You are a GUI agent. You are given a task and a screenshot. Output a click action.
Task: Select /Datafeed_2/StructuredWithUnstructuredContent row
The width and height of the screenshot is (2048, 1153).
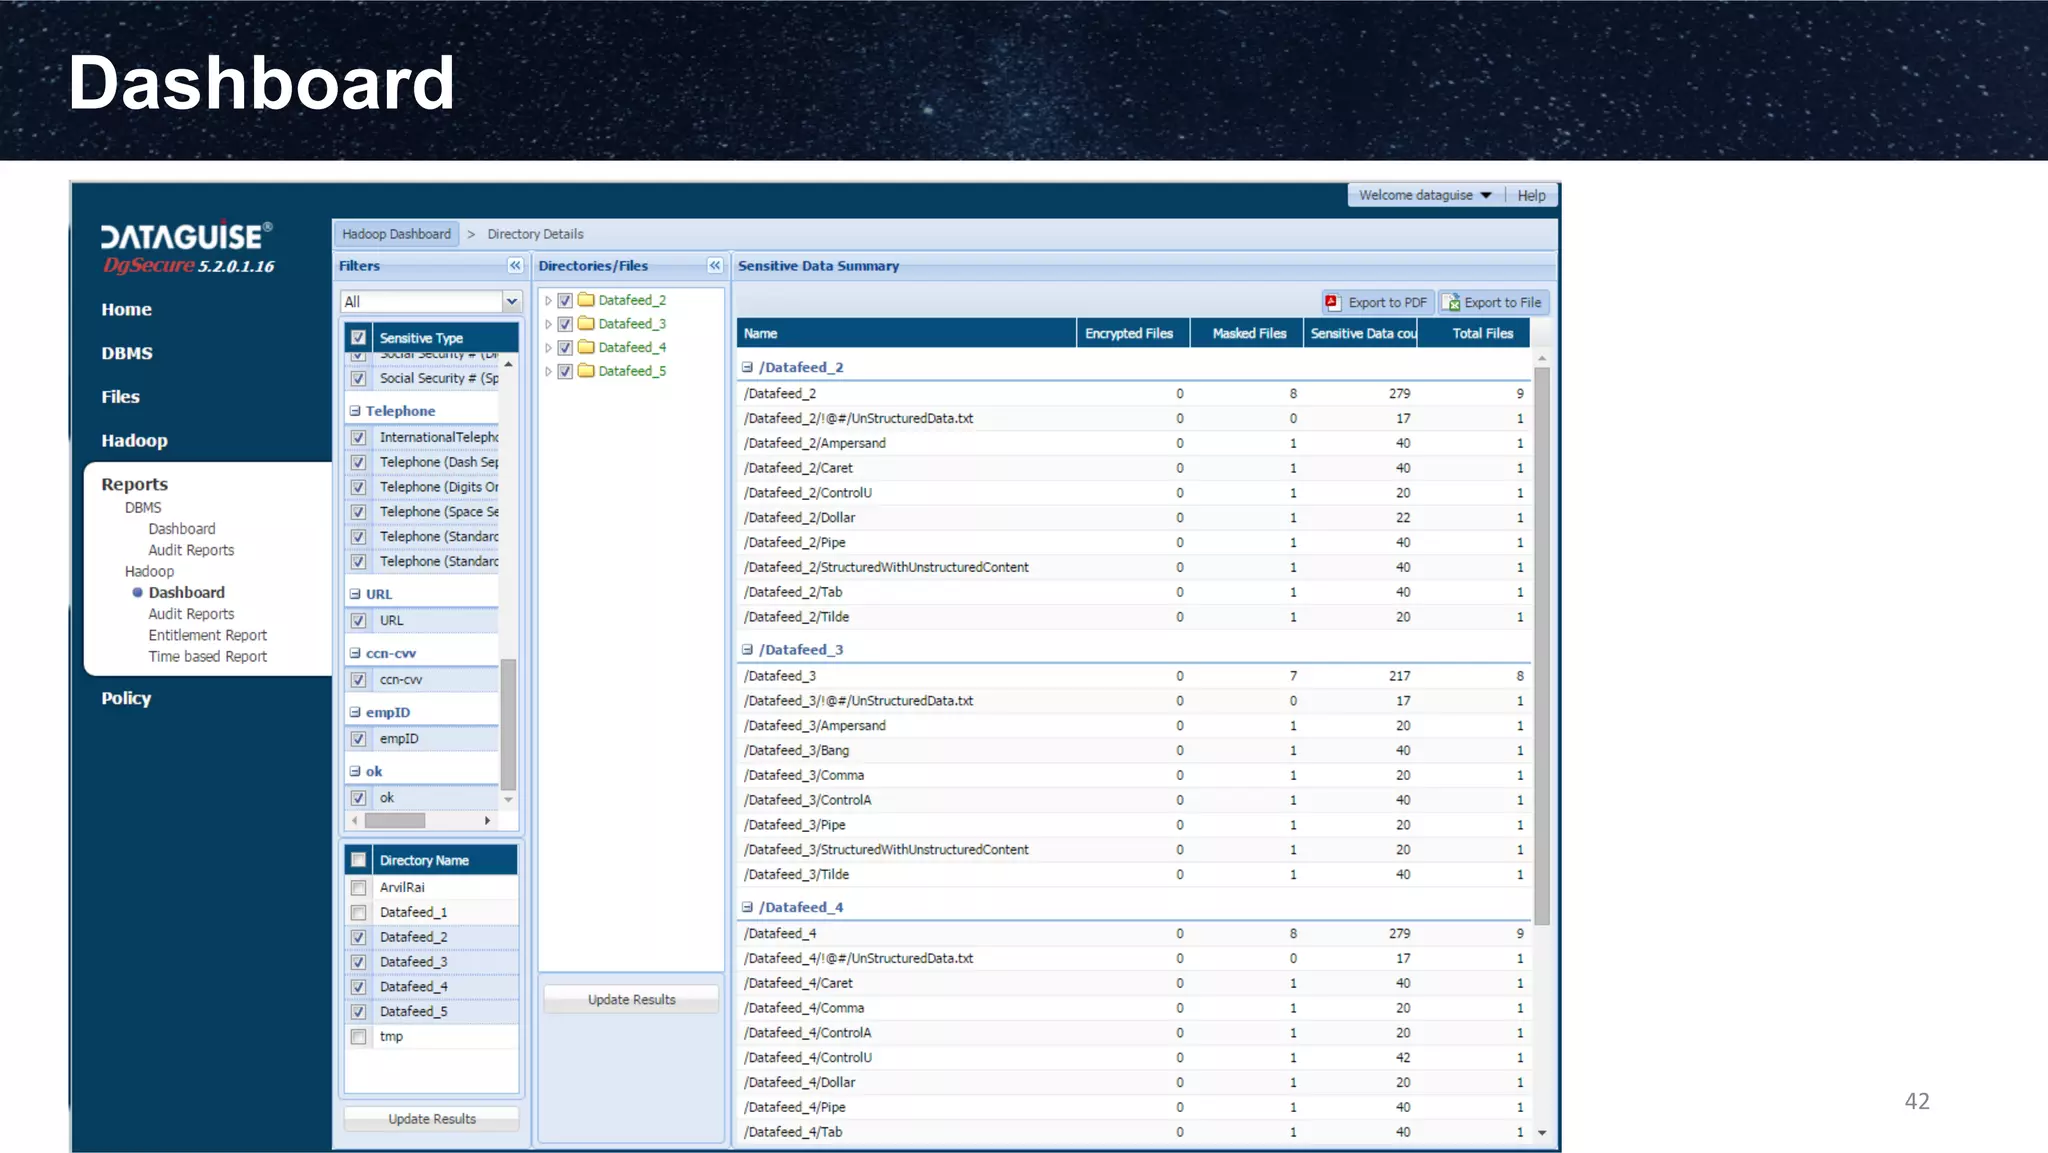pyautogui.click(x=1134, y=567)
